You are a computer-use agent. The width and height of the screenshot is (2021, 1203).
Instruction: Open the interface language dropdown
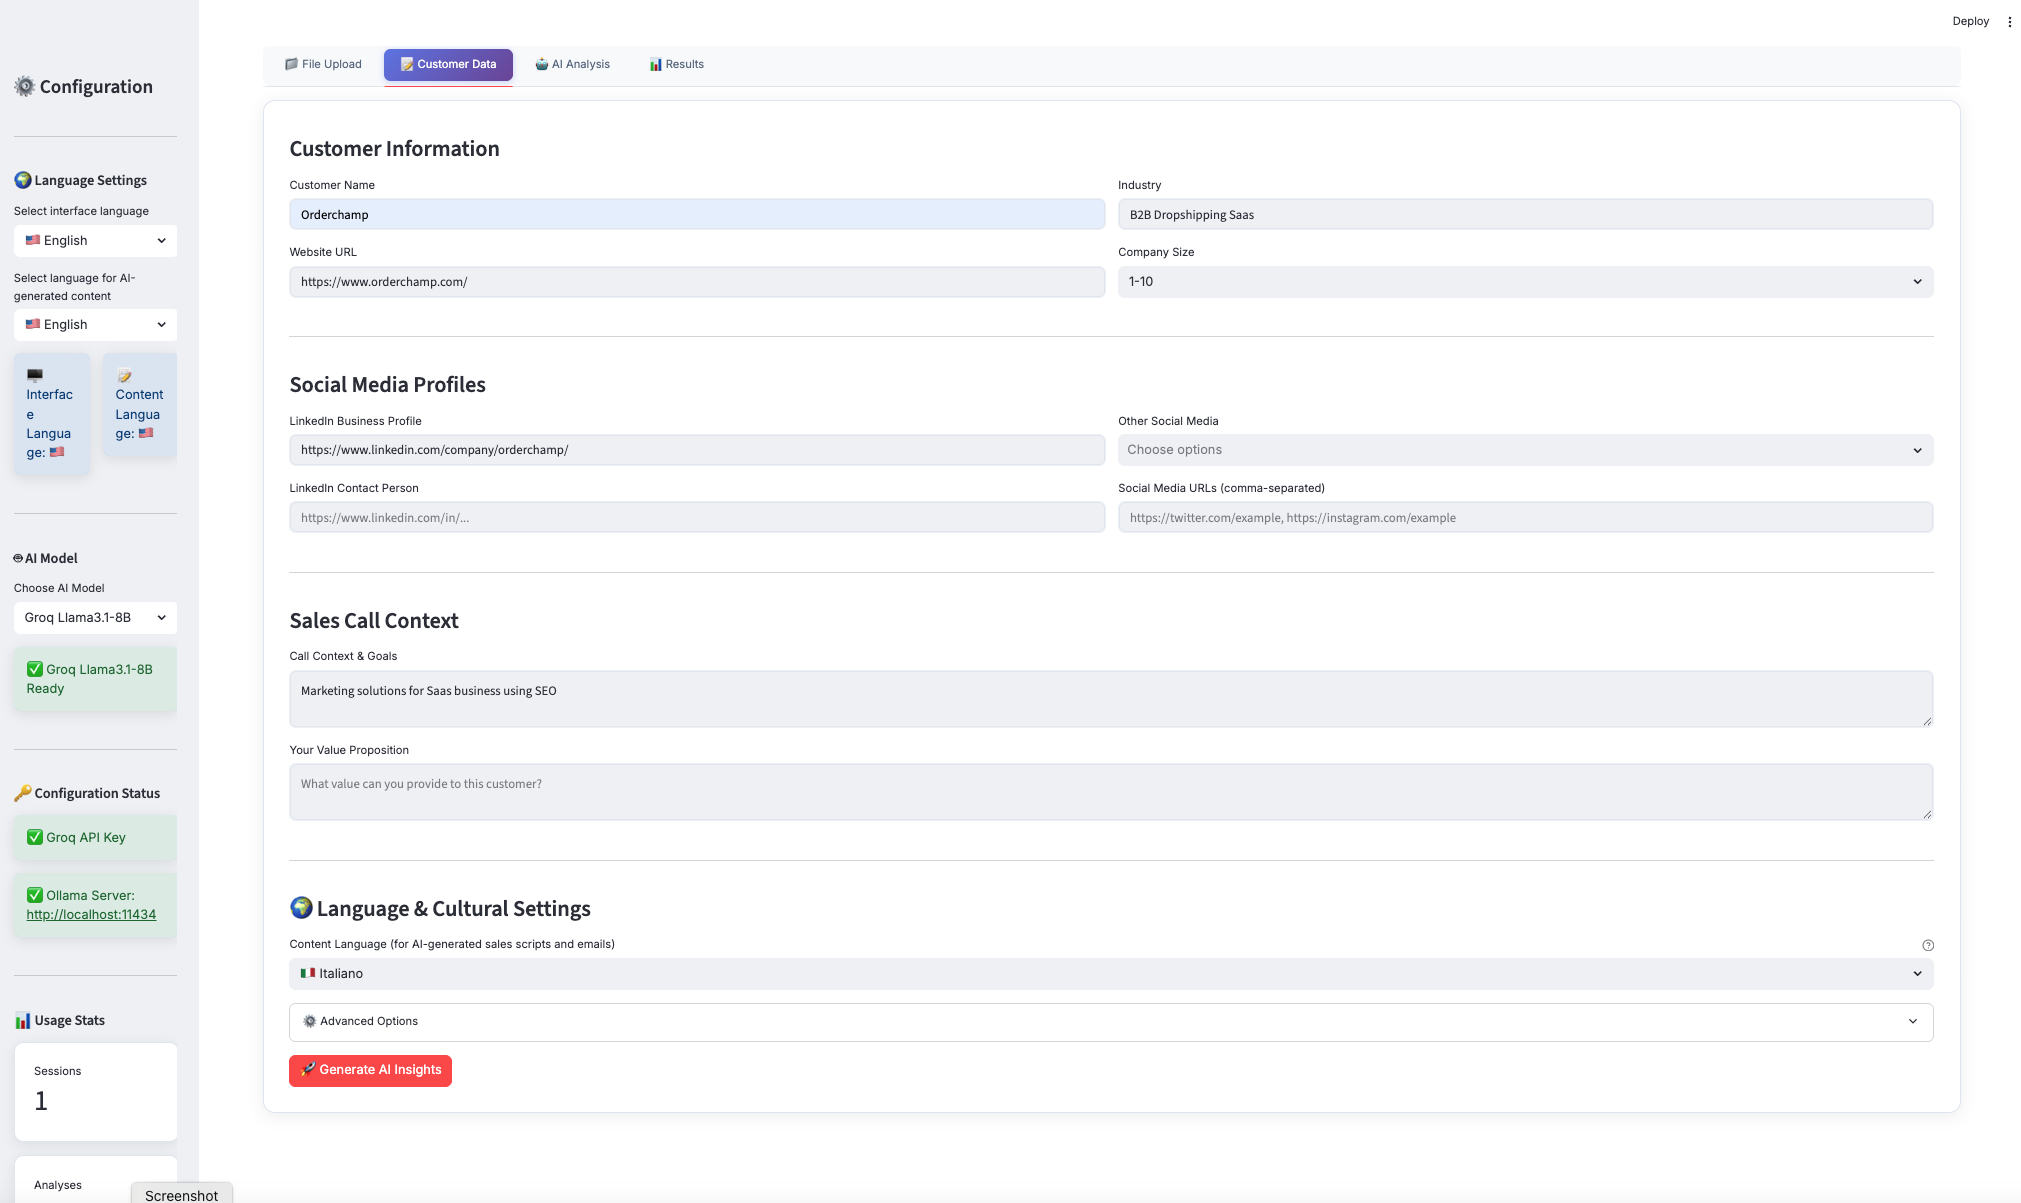(95, 240)
